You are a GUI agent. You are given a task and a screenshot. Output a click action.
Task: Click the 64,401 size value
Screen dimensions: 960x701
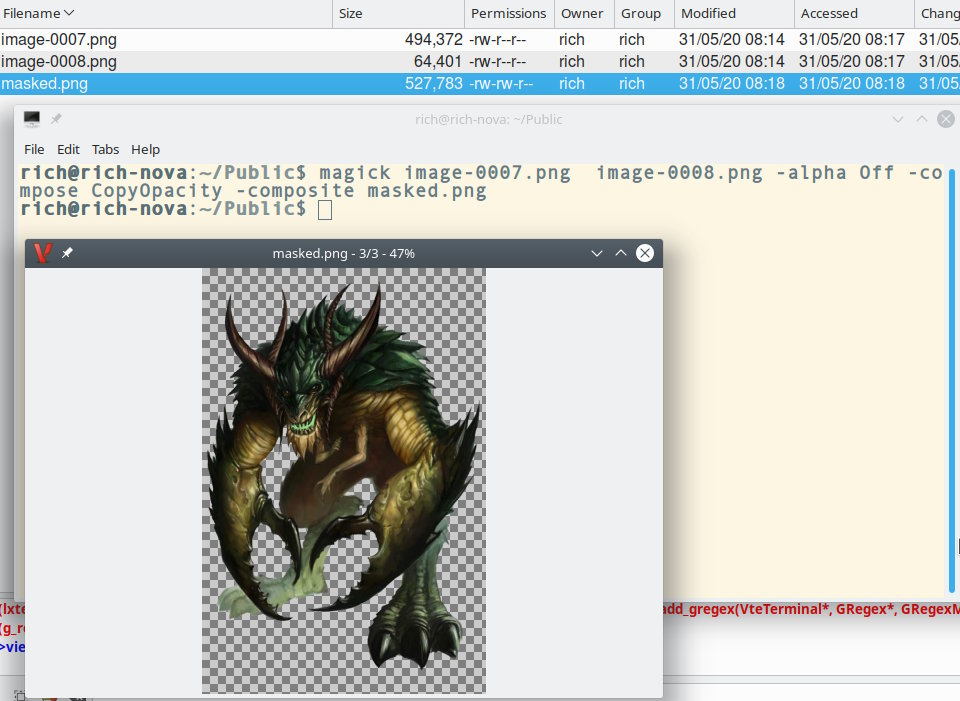438,62
